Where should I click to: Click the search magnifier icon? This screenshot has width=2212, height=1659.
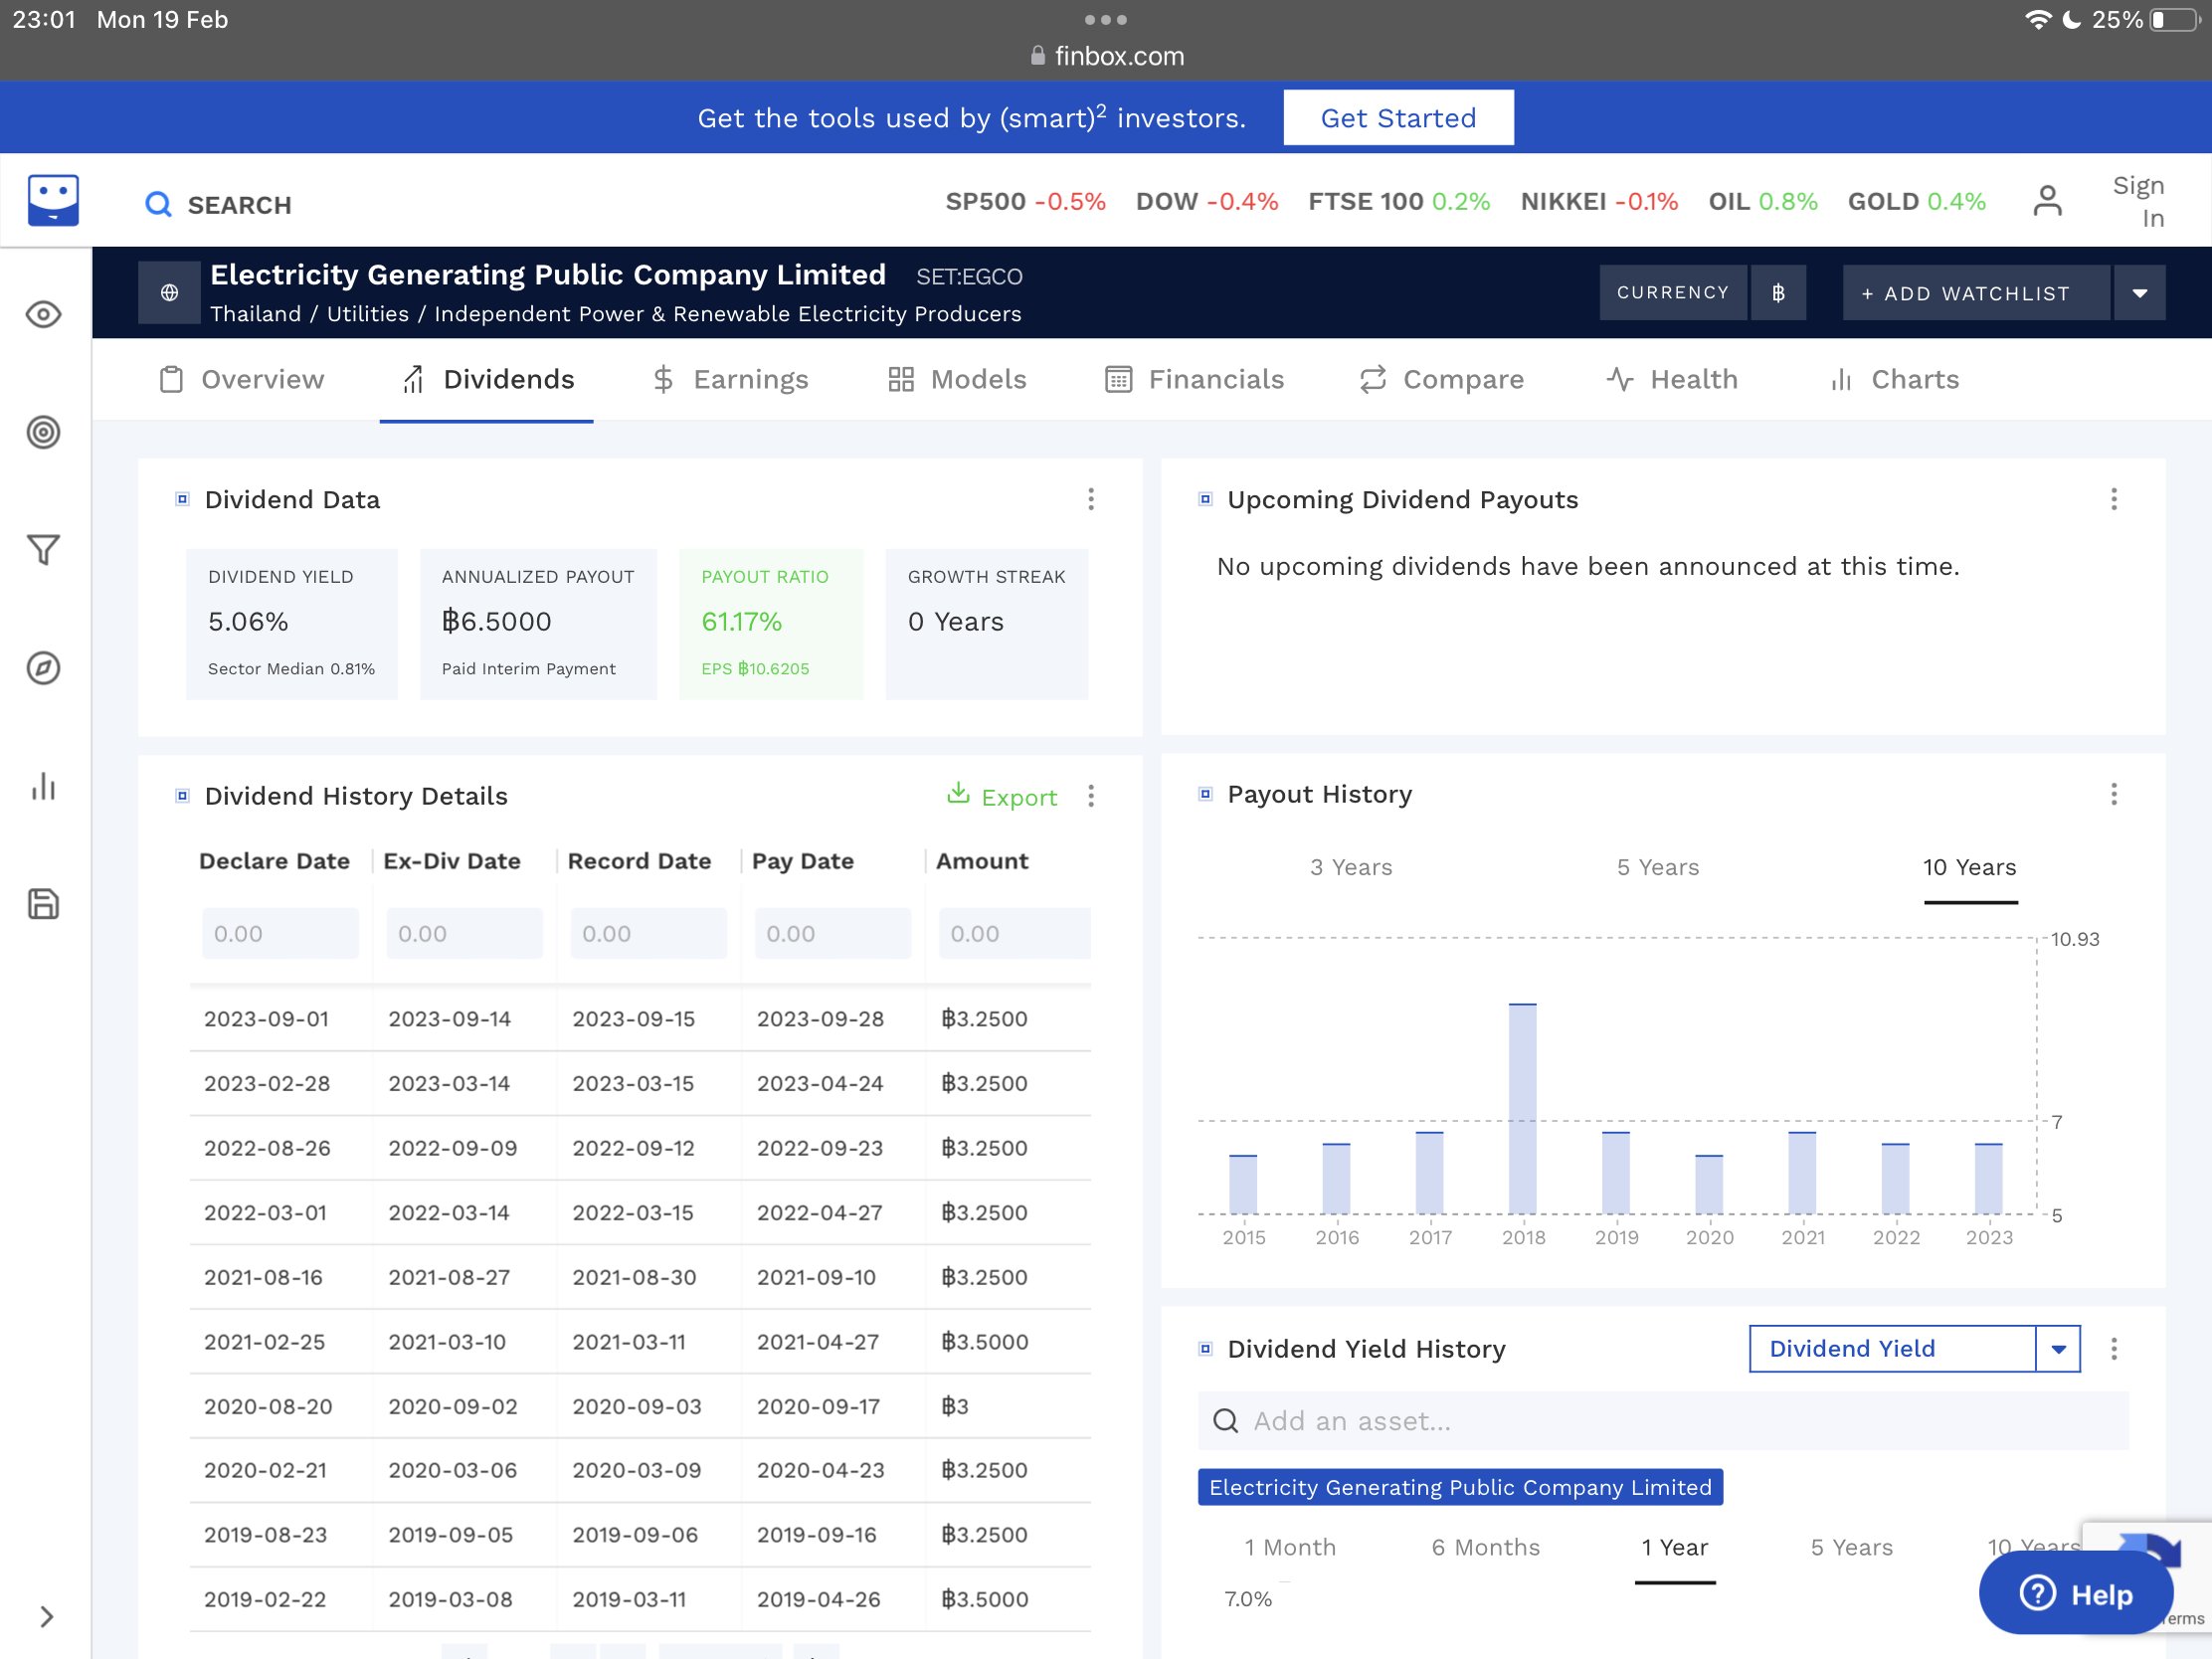[x=158, y=204]
